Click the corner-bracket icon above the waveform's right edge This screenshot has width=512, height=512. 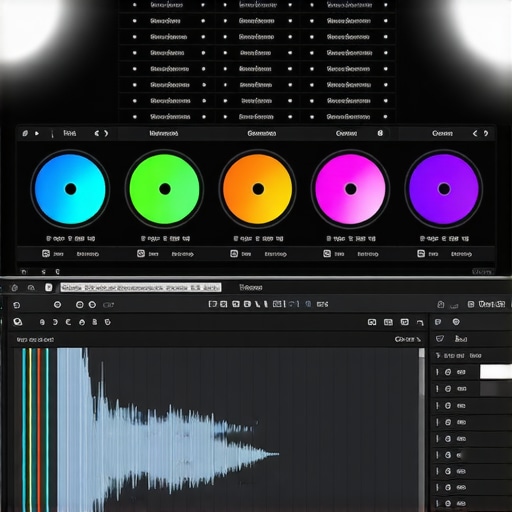420,322
